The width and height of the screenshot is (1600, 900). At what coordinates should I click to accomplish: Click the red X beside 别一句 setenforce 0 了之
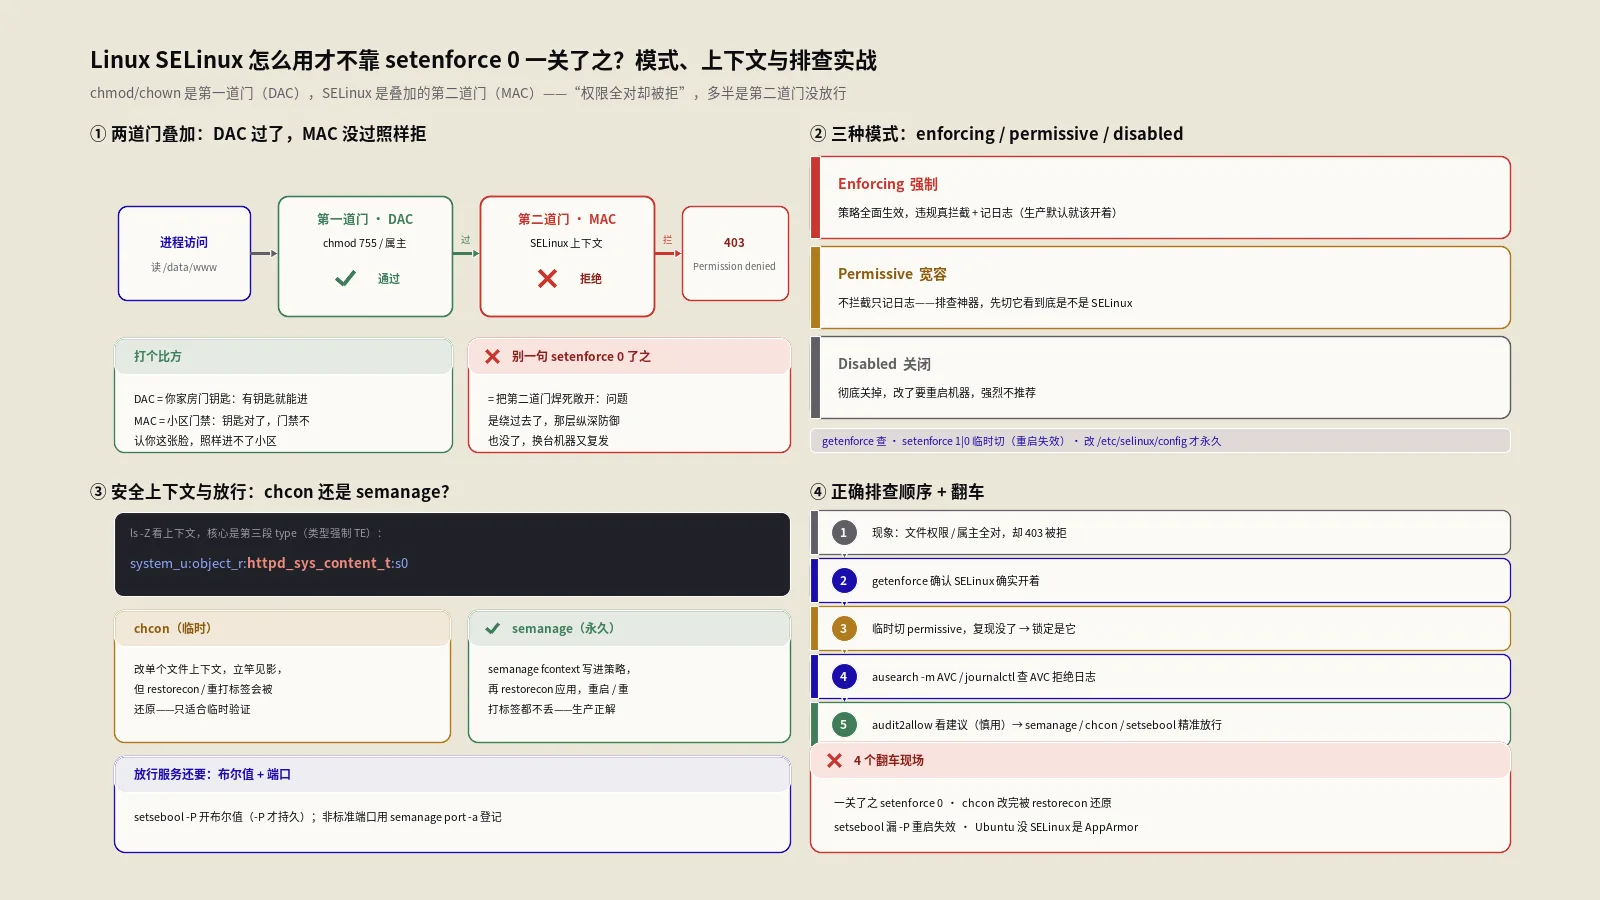coord(492,356)
